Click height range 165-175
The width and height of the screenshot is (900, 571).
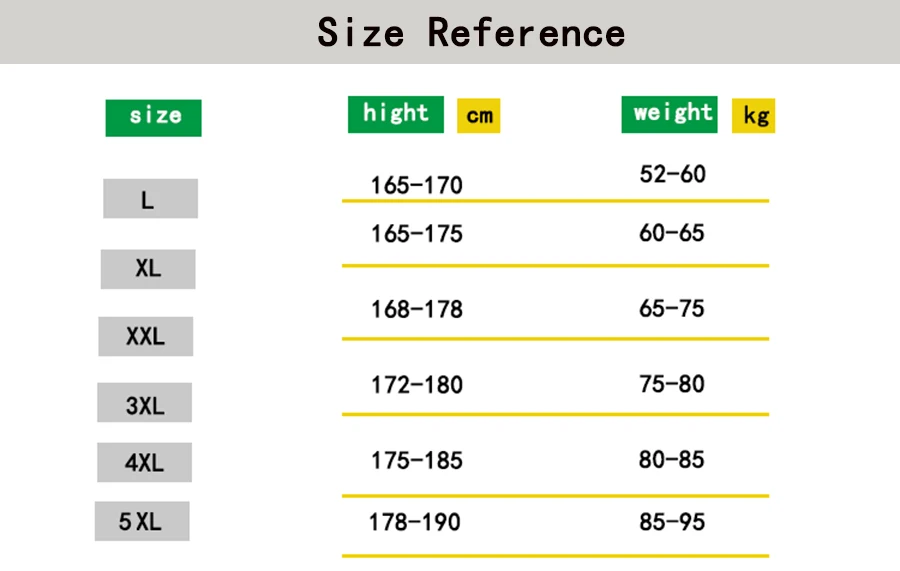click(x=417, y=234)
